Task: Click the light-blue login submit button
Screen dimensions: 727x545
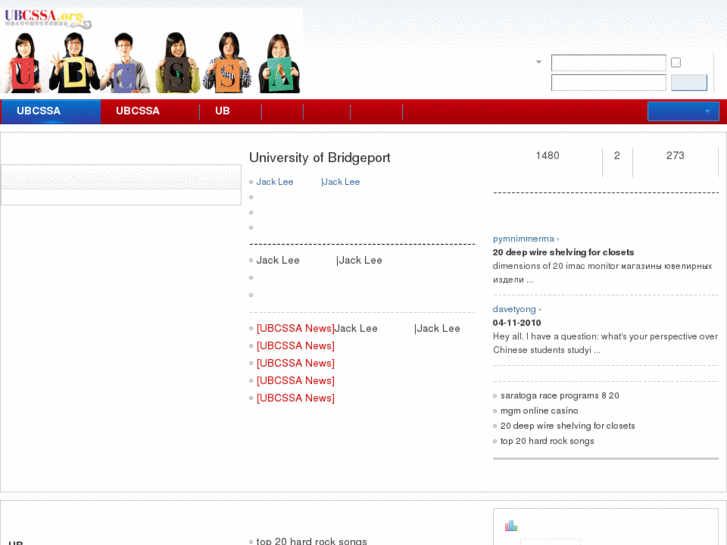Action: [x=689, y=83]
